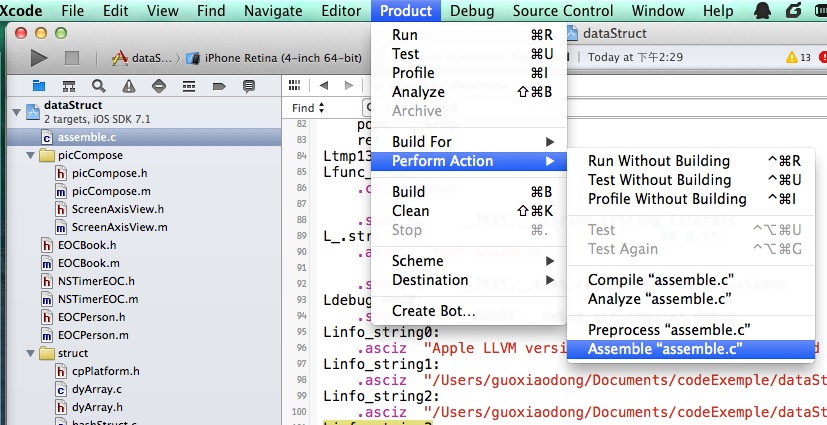Select assemble.c in project navigator
Screen dimensions: 827x425
[144, 138]
